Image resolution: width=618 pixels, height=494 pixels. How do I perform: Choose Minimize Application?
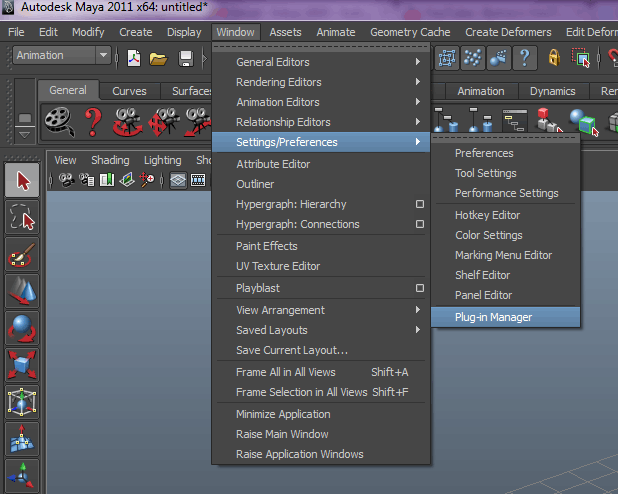[x=321, y=414]
